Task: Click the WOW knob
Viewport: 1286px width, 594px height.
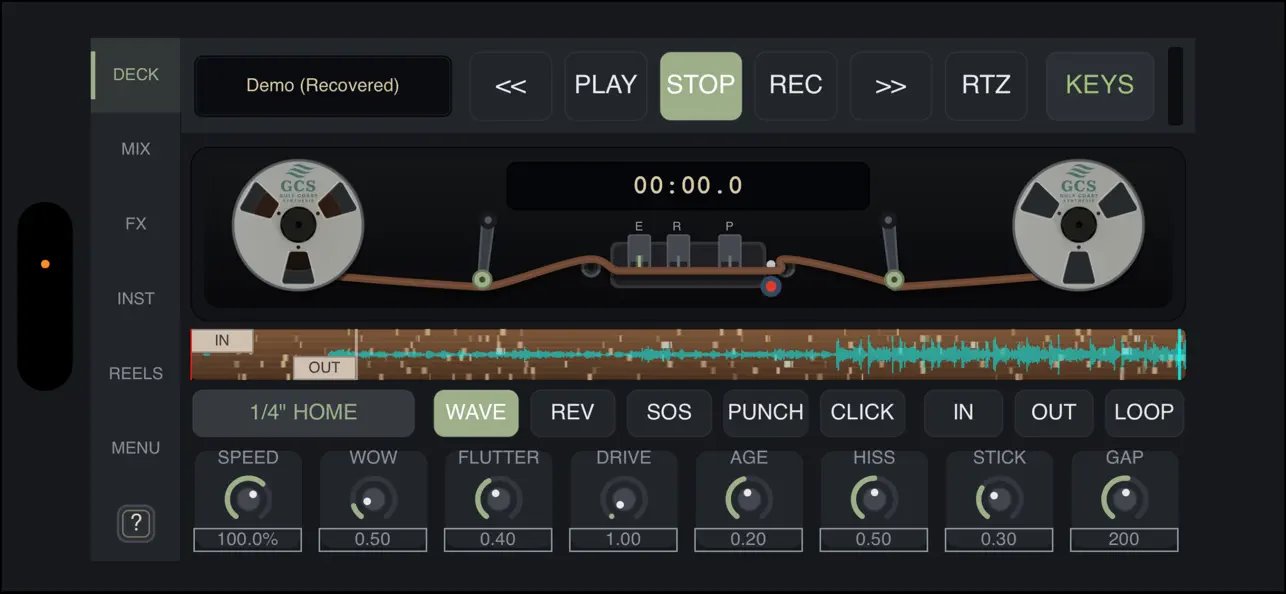Action: (x=373, y=498)
